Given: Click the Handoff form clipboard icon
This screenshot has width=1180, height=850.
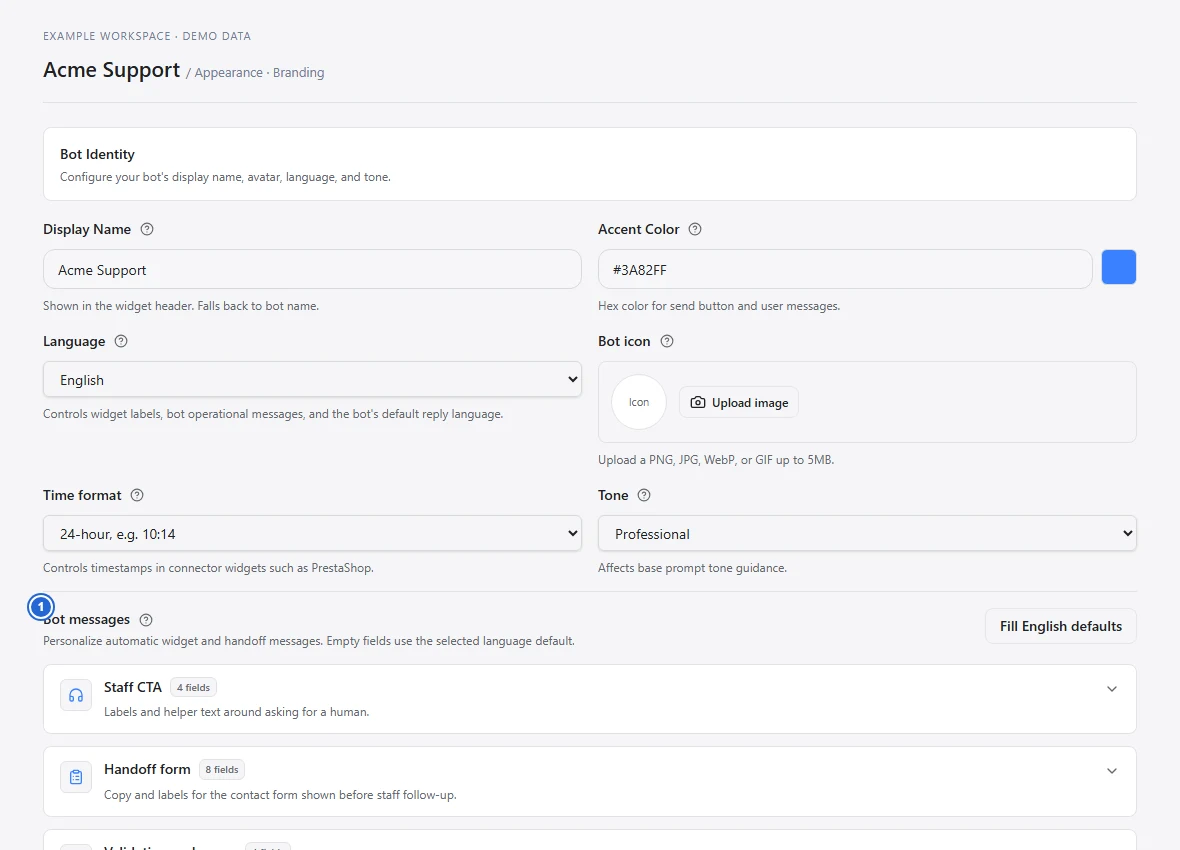Looking at the screenshot, I should [76, 777].
